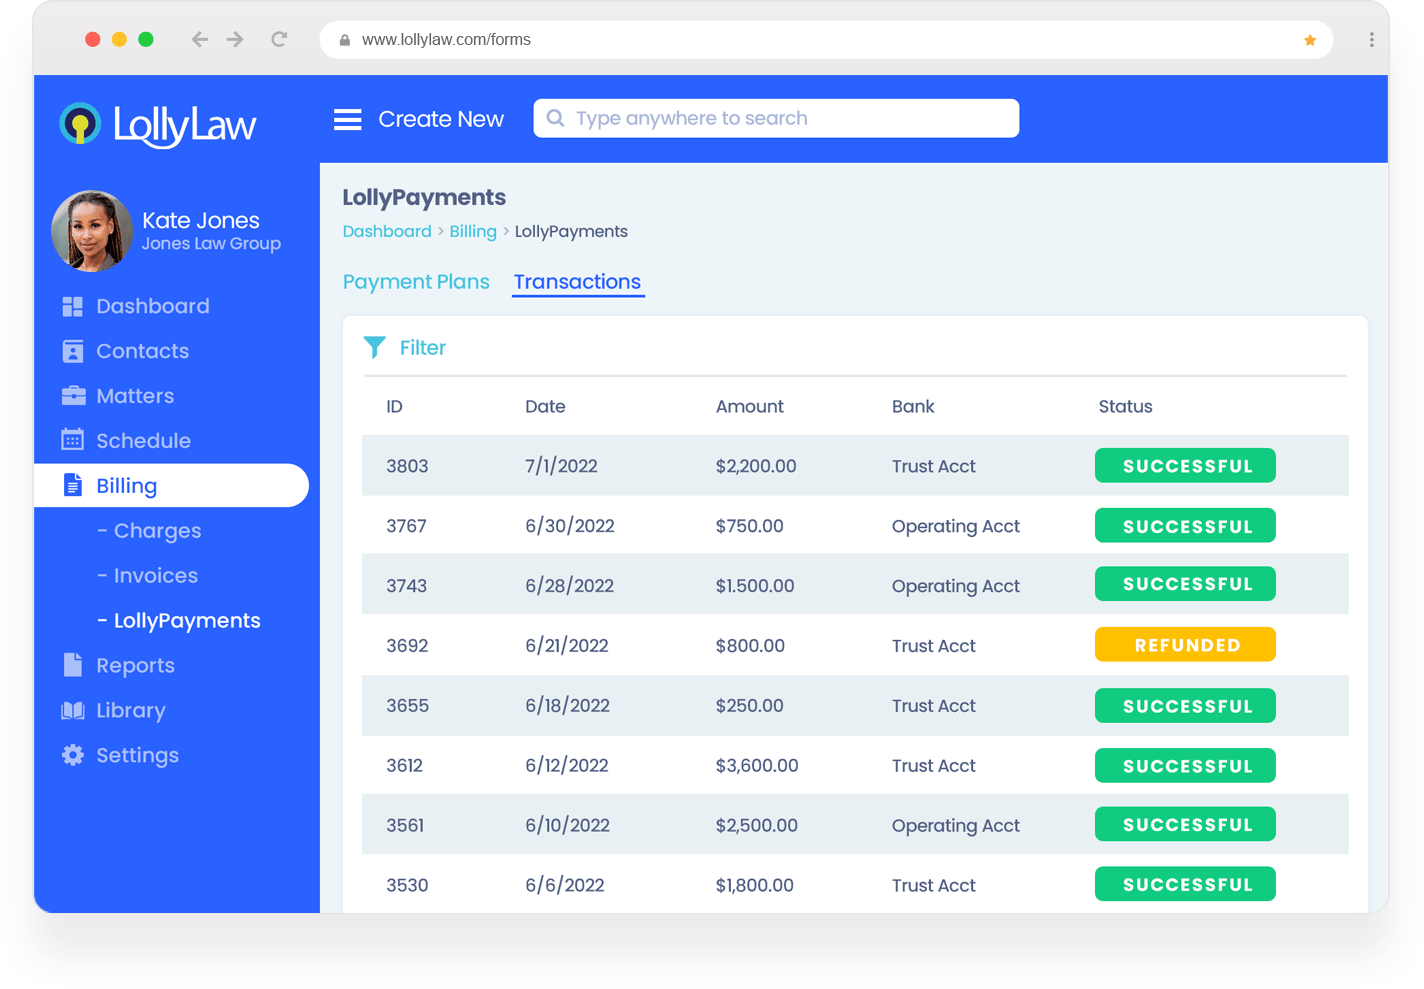
Task: Open Matters in the sidebar
Action: click(135, 396)
